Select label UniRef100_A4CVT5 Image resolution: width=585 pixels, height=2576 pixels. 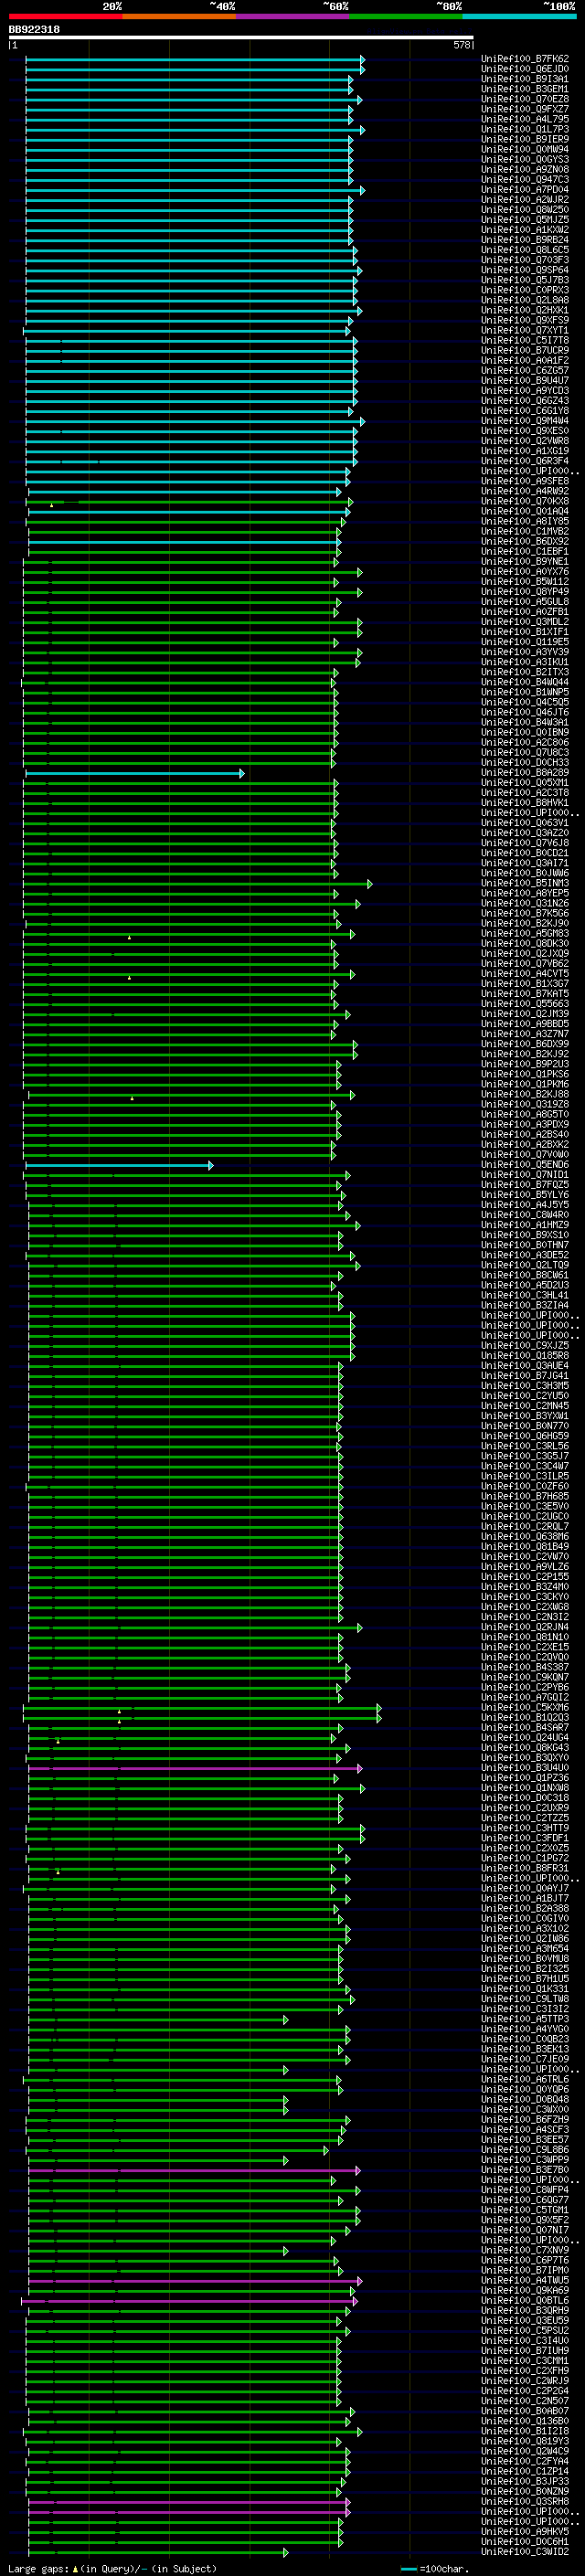point(525,974)
